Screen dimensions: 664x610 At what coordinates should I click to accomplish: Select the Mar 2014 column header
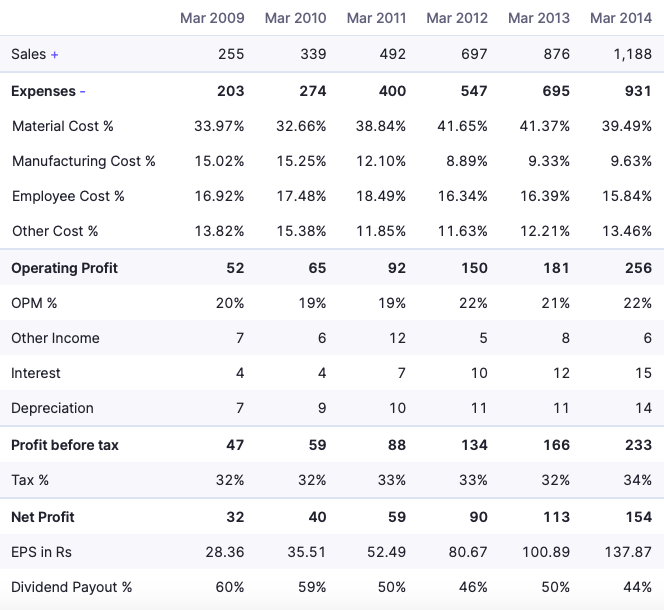620,18
